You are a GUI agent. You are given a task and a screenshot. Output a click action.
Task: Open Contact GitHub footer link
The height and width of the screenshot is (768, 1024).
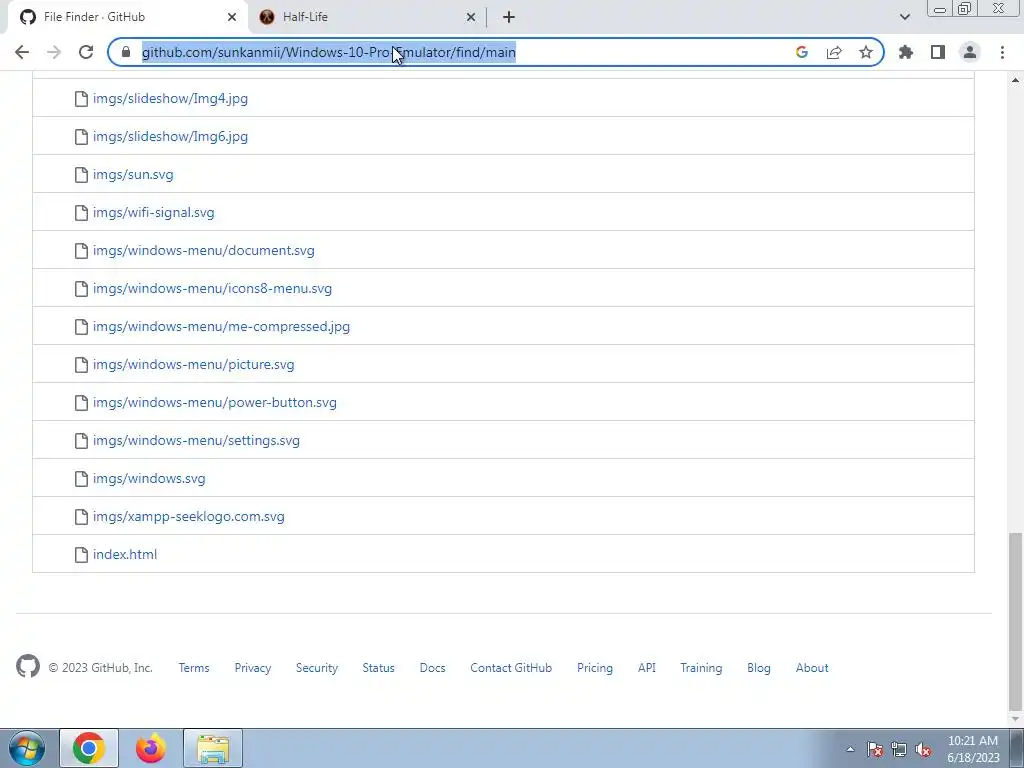tap(511, 668)
